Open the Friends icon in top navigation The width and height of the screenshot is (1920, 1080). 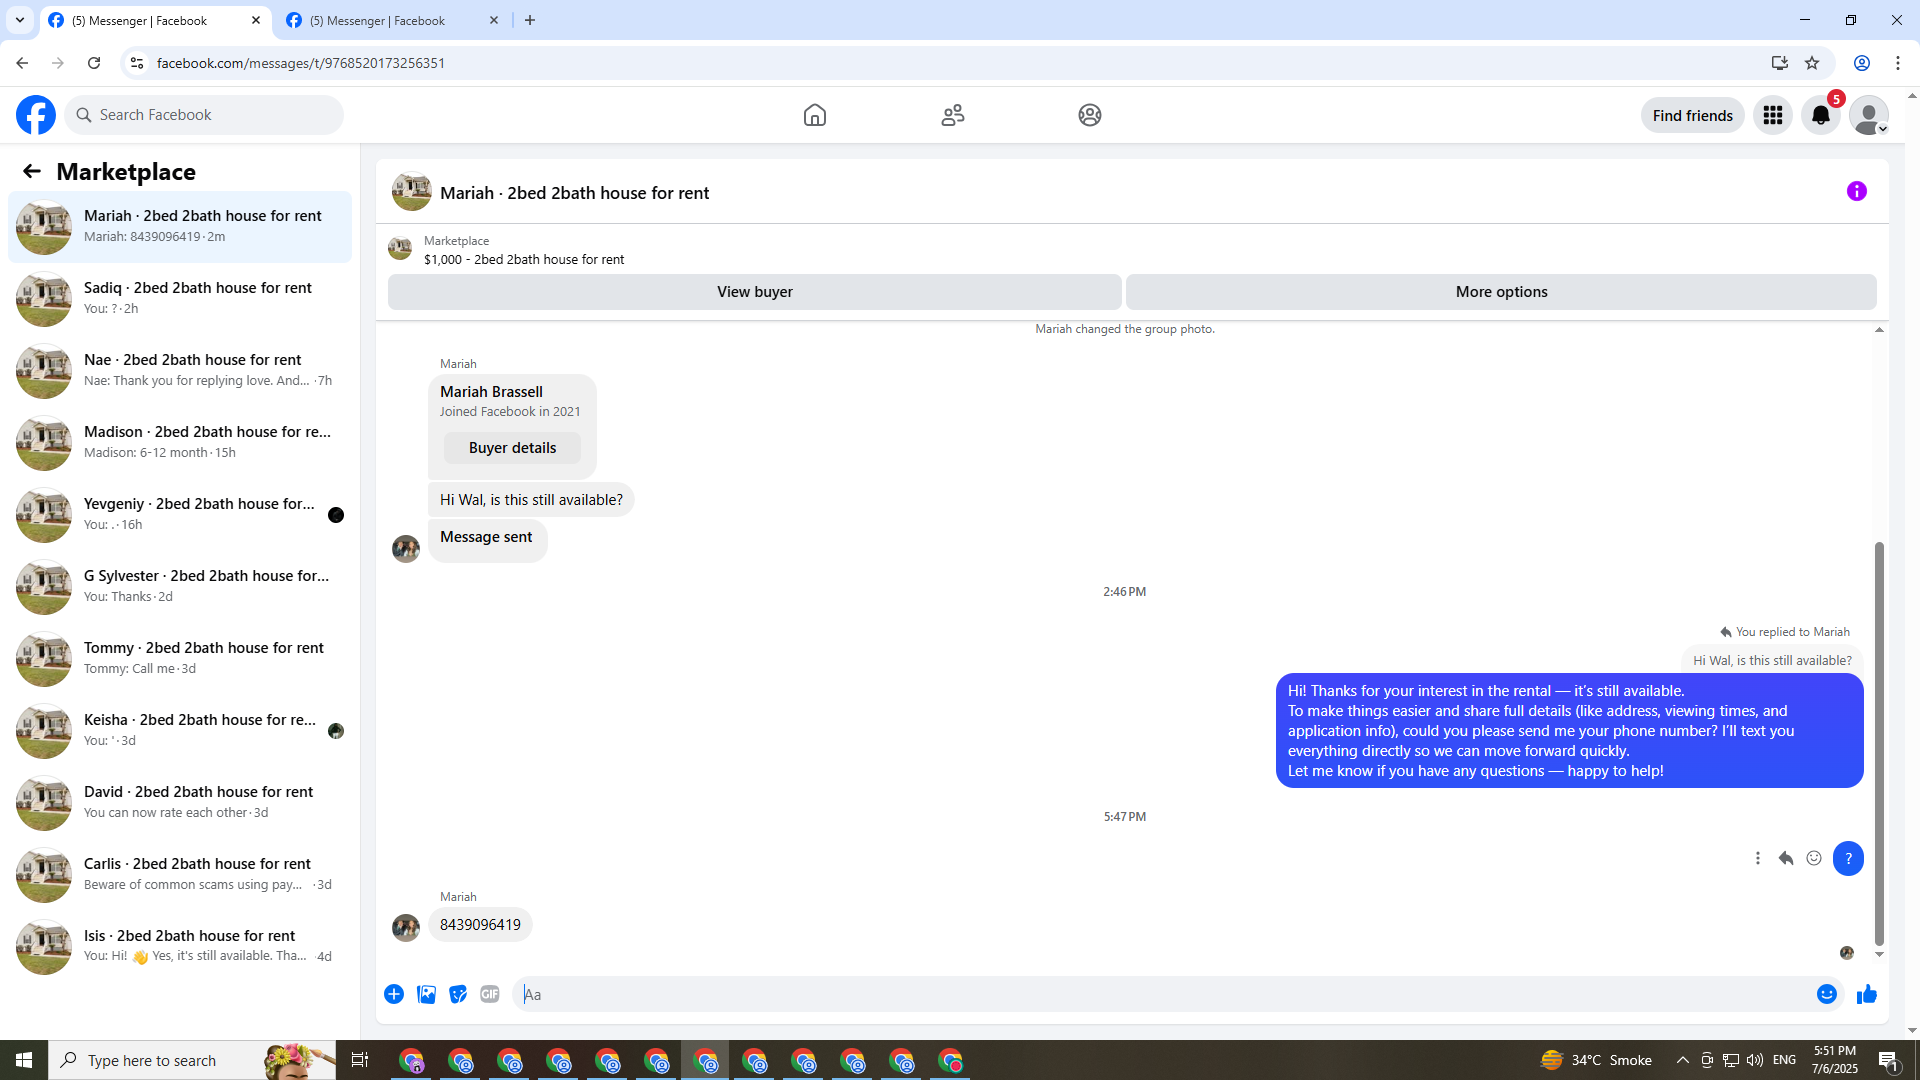click(x=953, y=115)
